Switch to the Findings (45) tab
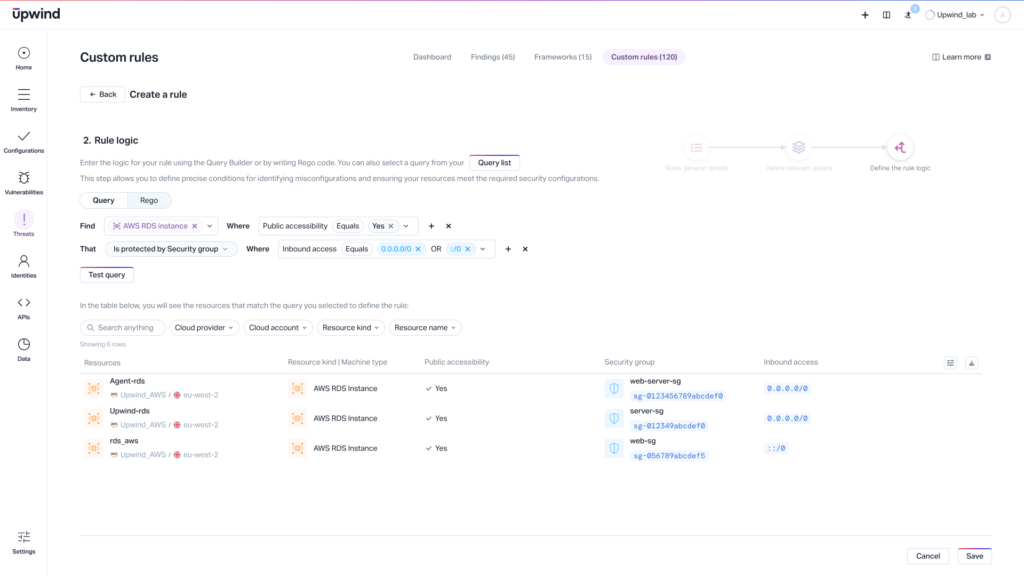Screen dimensions: 1024x577 [x=492, y=57]
